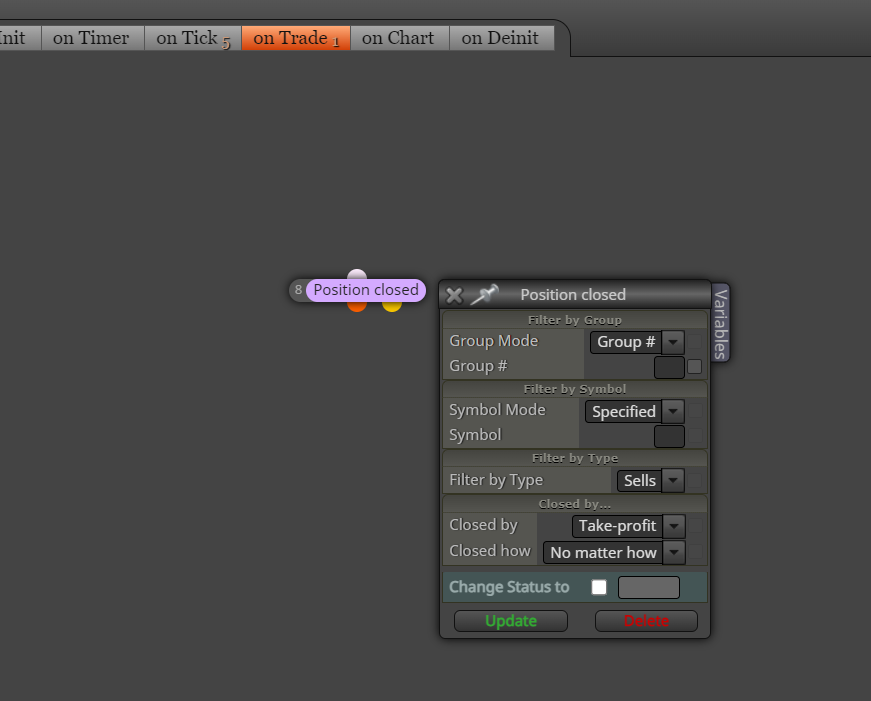Click the Filter by Symbol section header
Viewport: 871px width, 701px height.
tap(574, 389)
